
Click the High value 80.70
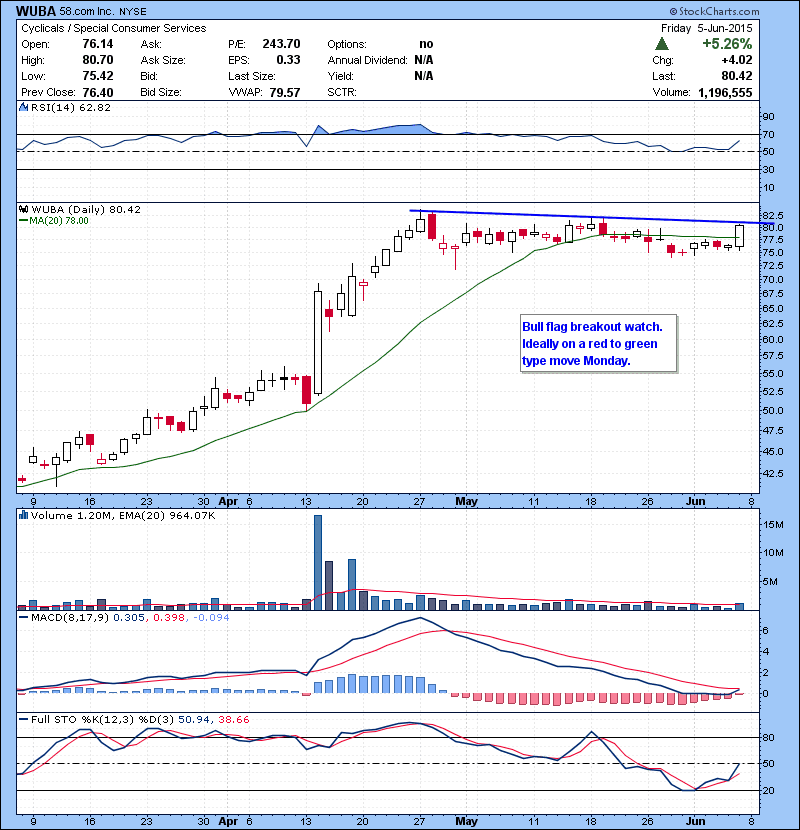(97, 60)
